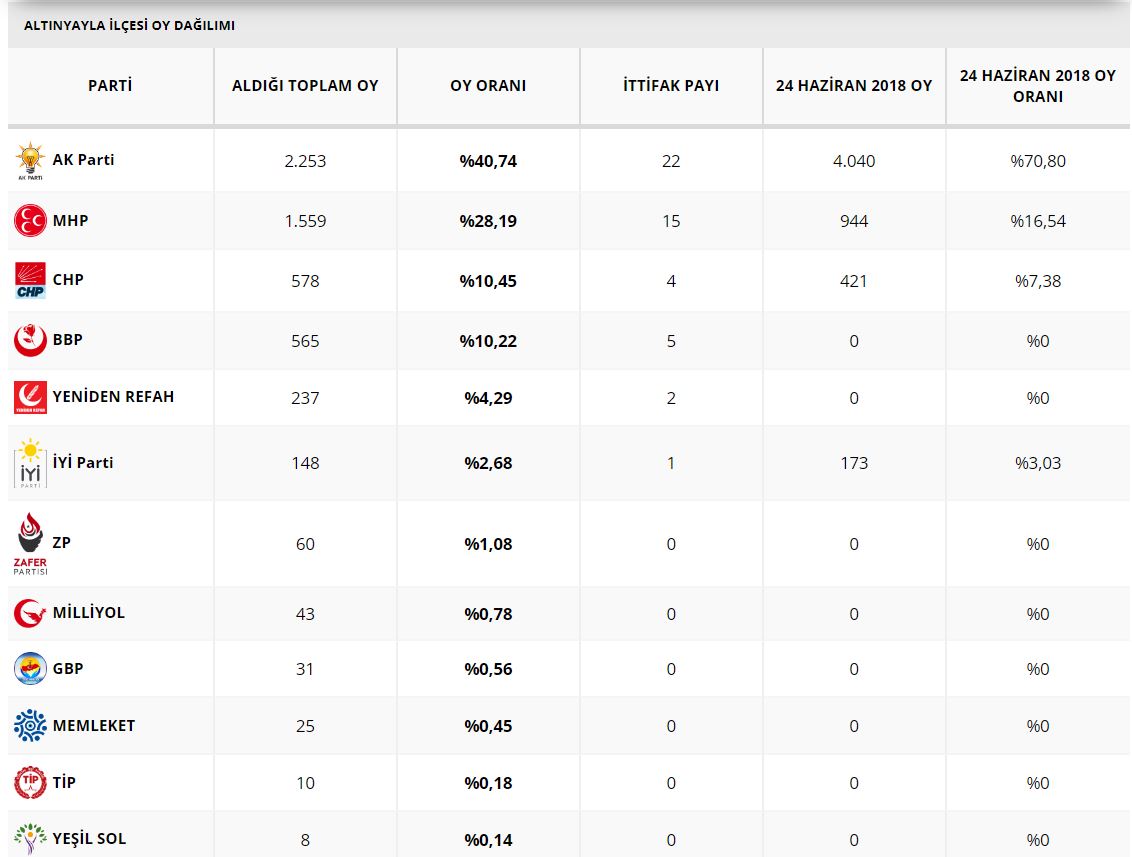The image size is (1132, 857).
Task: Click MHP vote share %28,19
Action: point(488,221)
